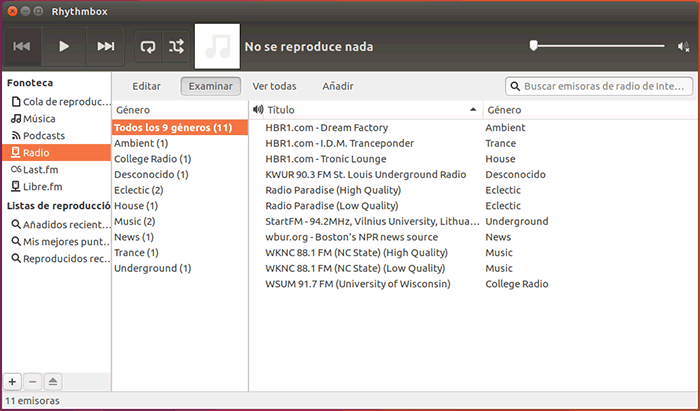
Task: Minimize the Rhythmbox window
Action: pos(25,11)
